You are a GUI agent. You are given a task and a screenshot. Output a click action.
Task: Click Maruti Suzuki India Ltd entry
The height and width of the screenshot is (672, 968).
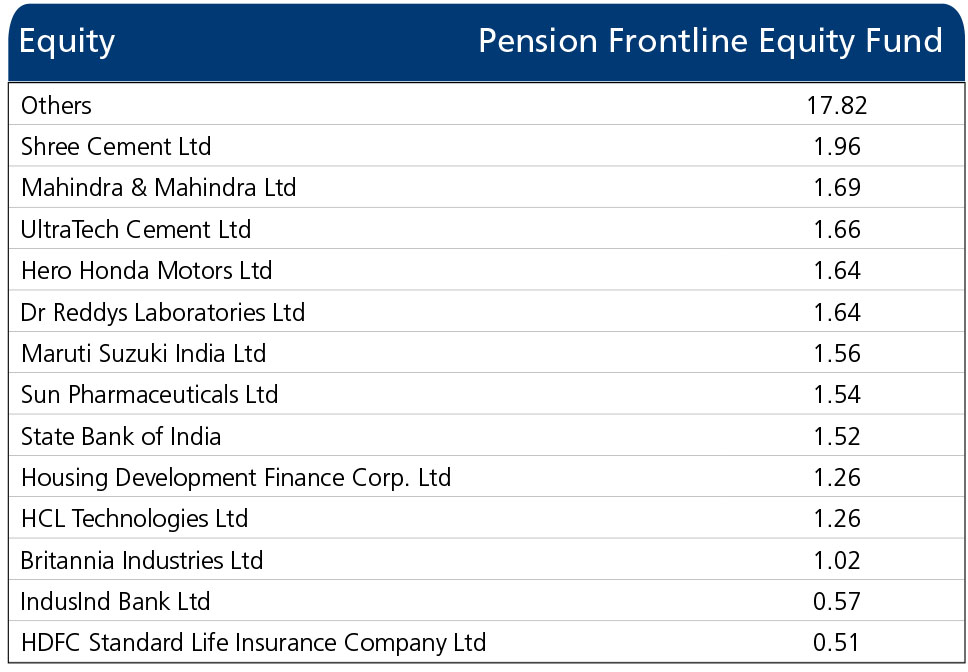coord(143,354)
